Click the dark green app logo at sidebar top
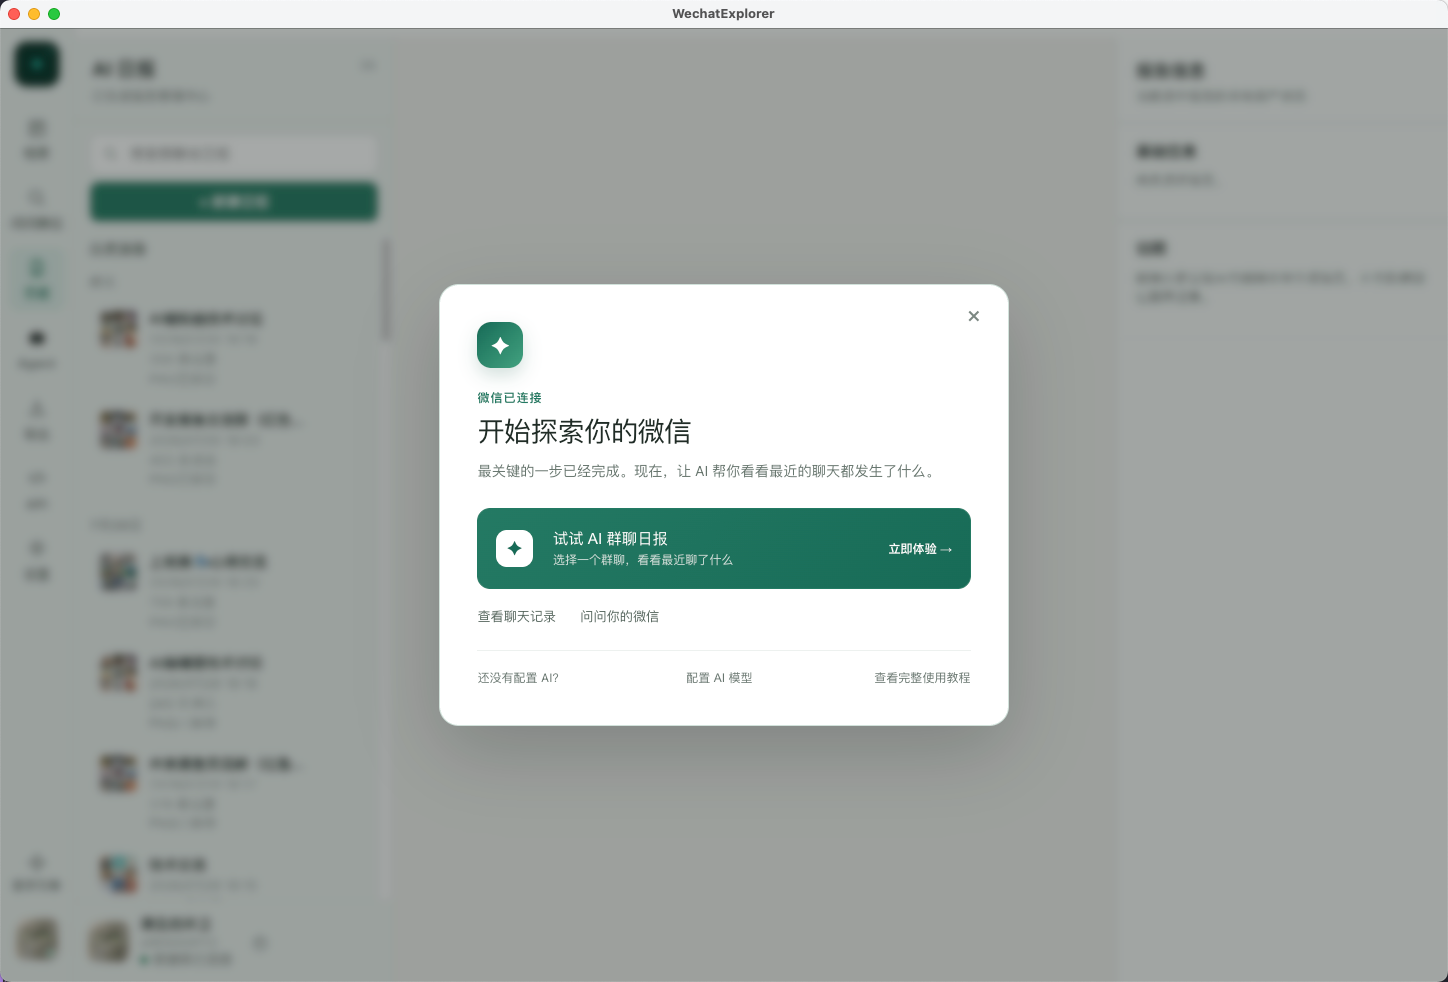 [37, 65]
